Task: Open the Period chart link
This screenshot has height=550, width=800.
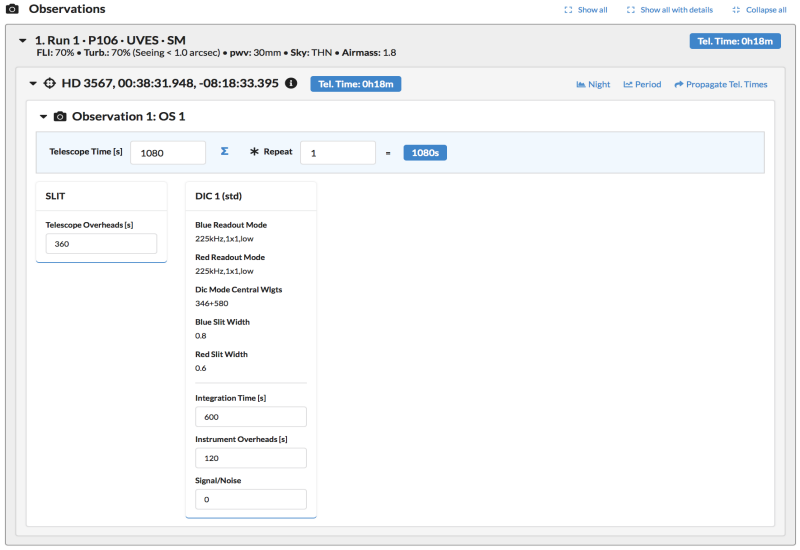Action: (642, 85)
